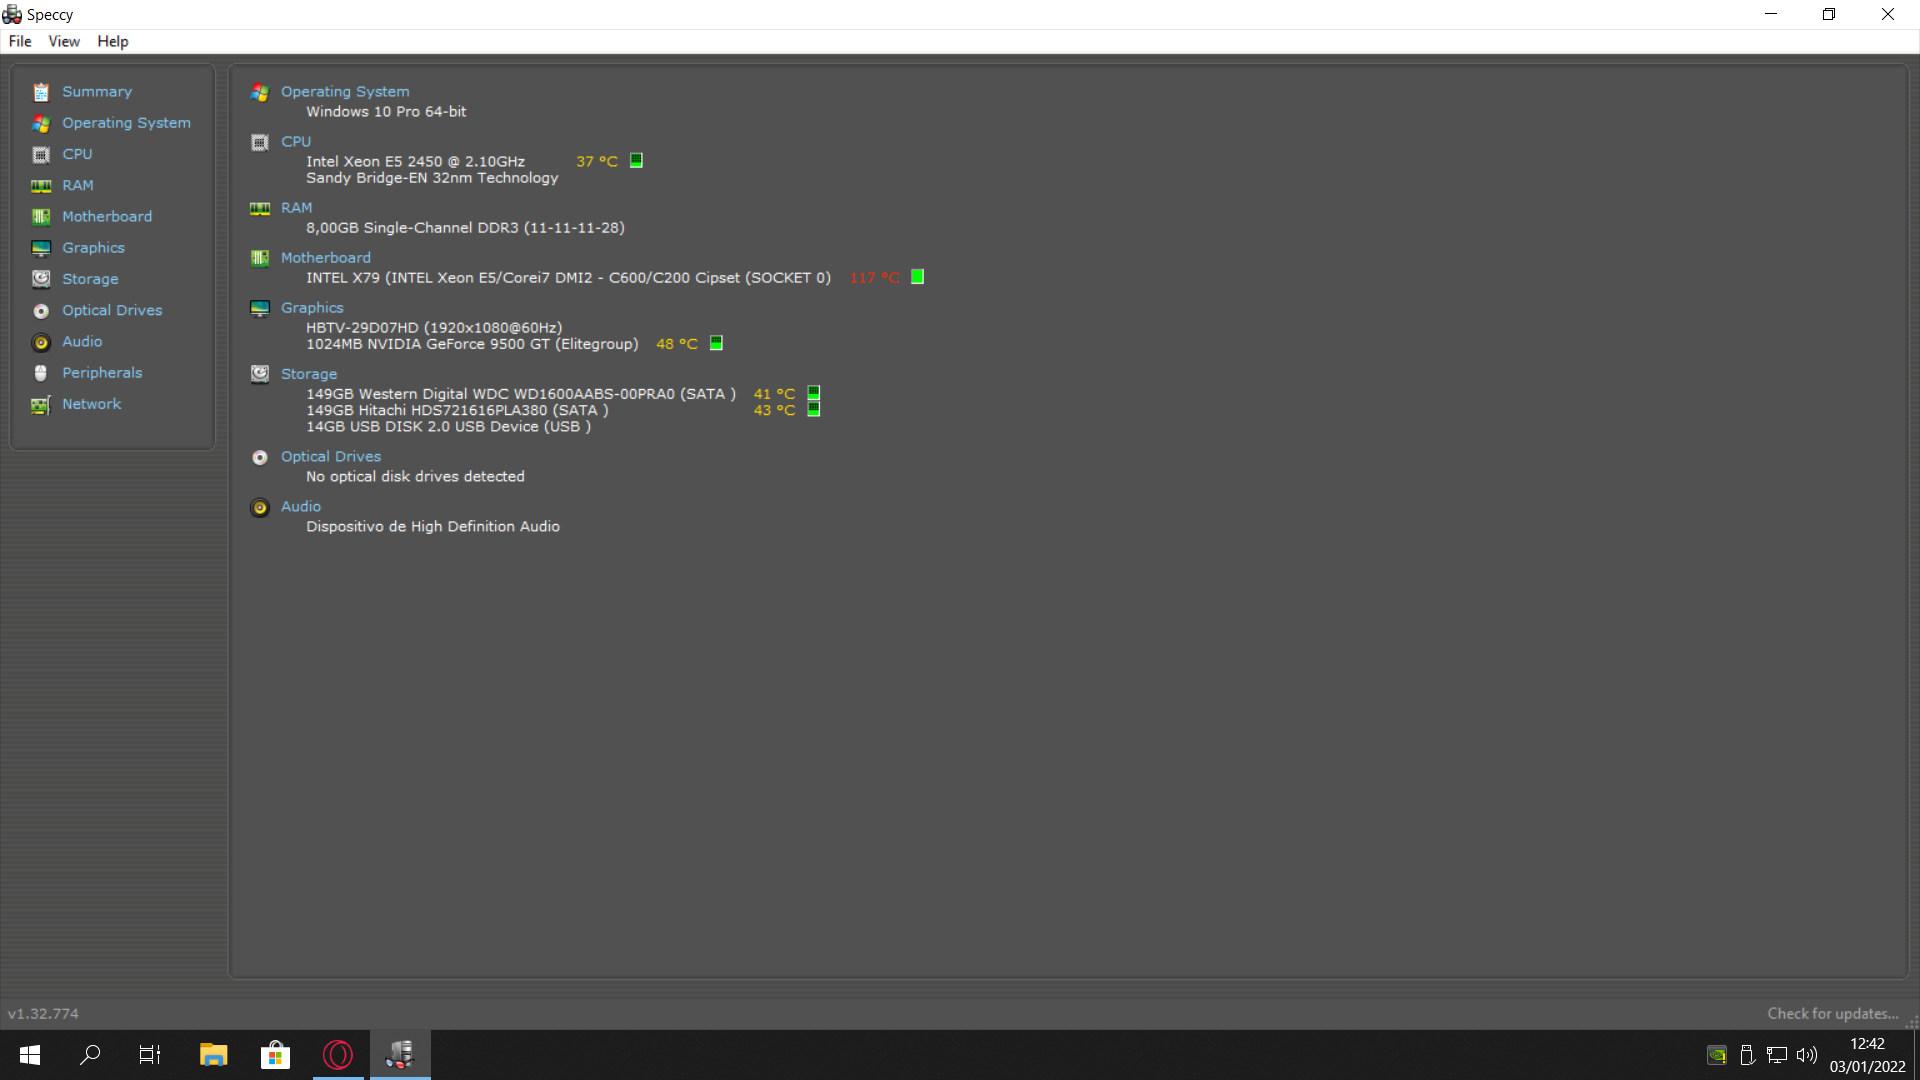The width and height of the screenshot is (1920, 1080).
Task: Click the RAM icon in the summary pane
Action: tap(260, 208)
